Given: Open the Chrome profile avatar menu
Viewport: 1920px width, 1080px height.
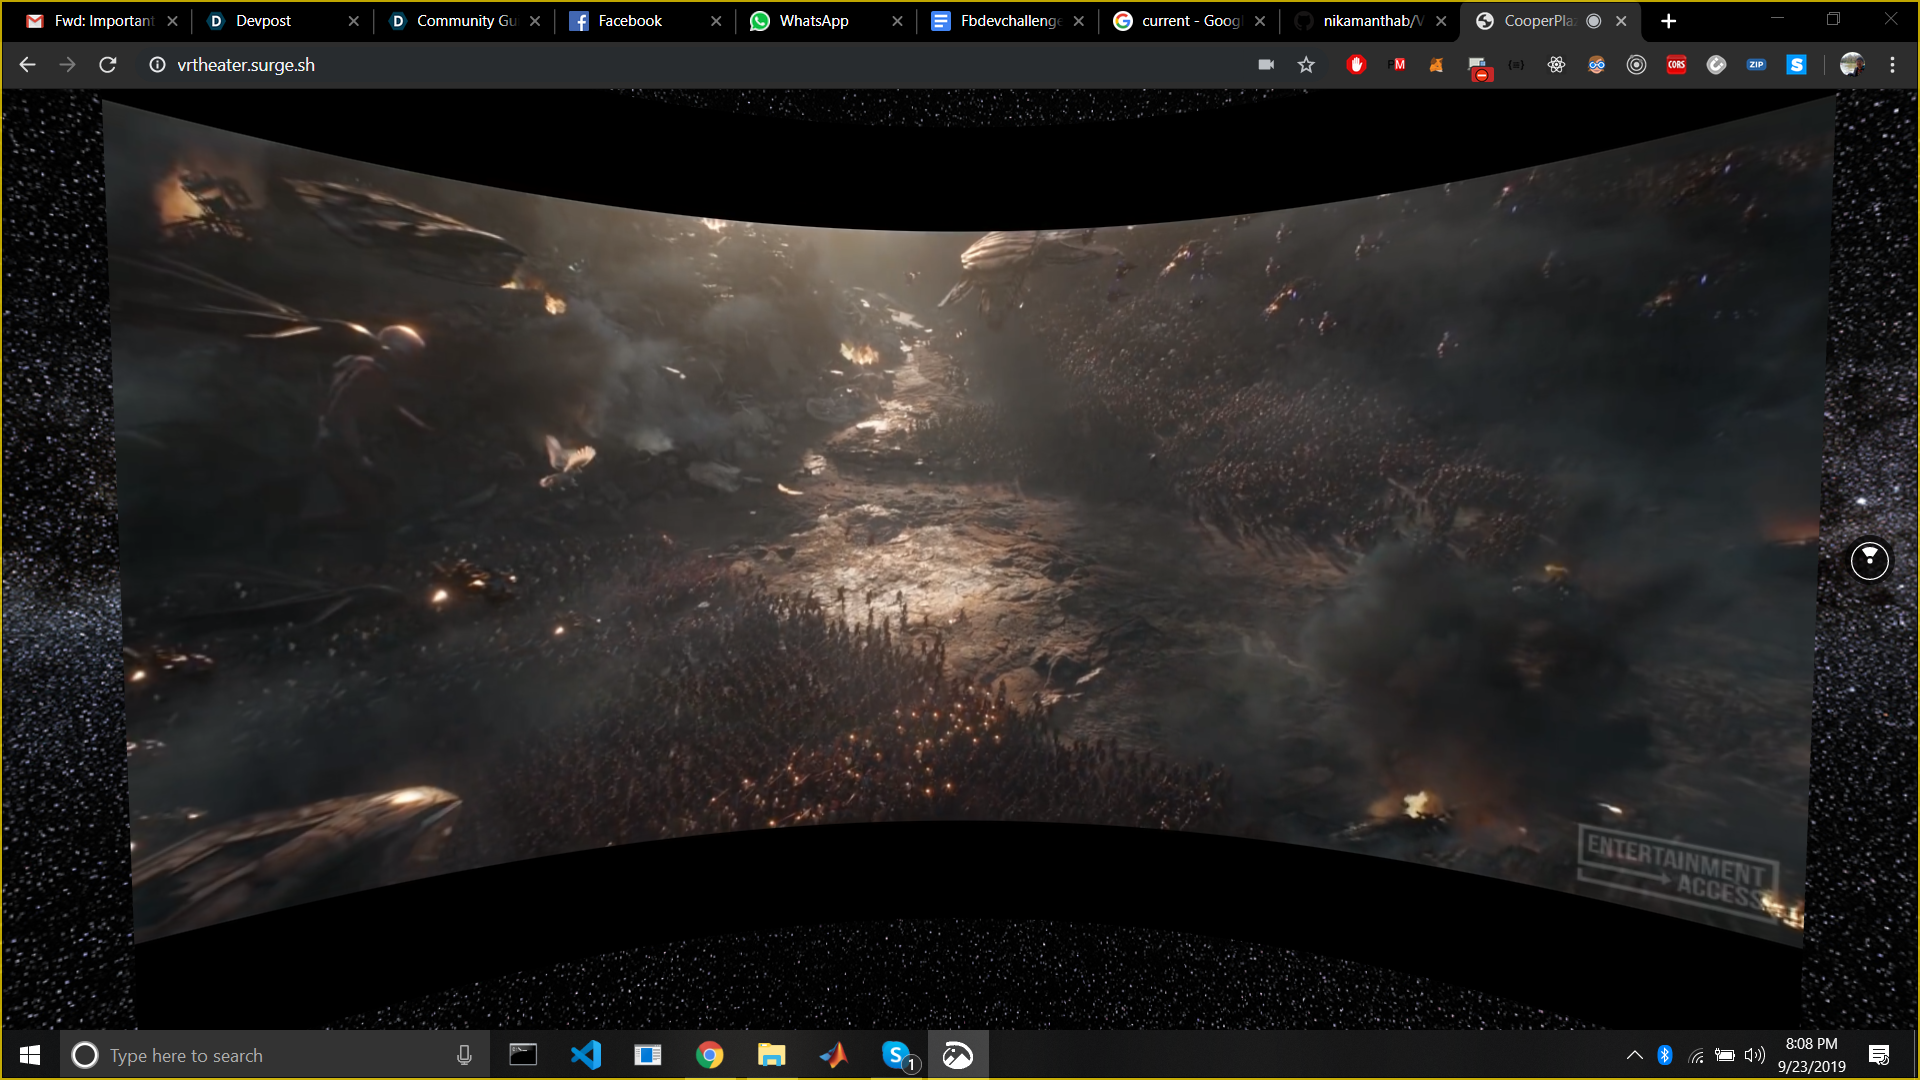Looking at the screenshot, I should (1851, 65).
